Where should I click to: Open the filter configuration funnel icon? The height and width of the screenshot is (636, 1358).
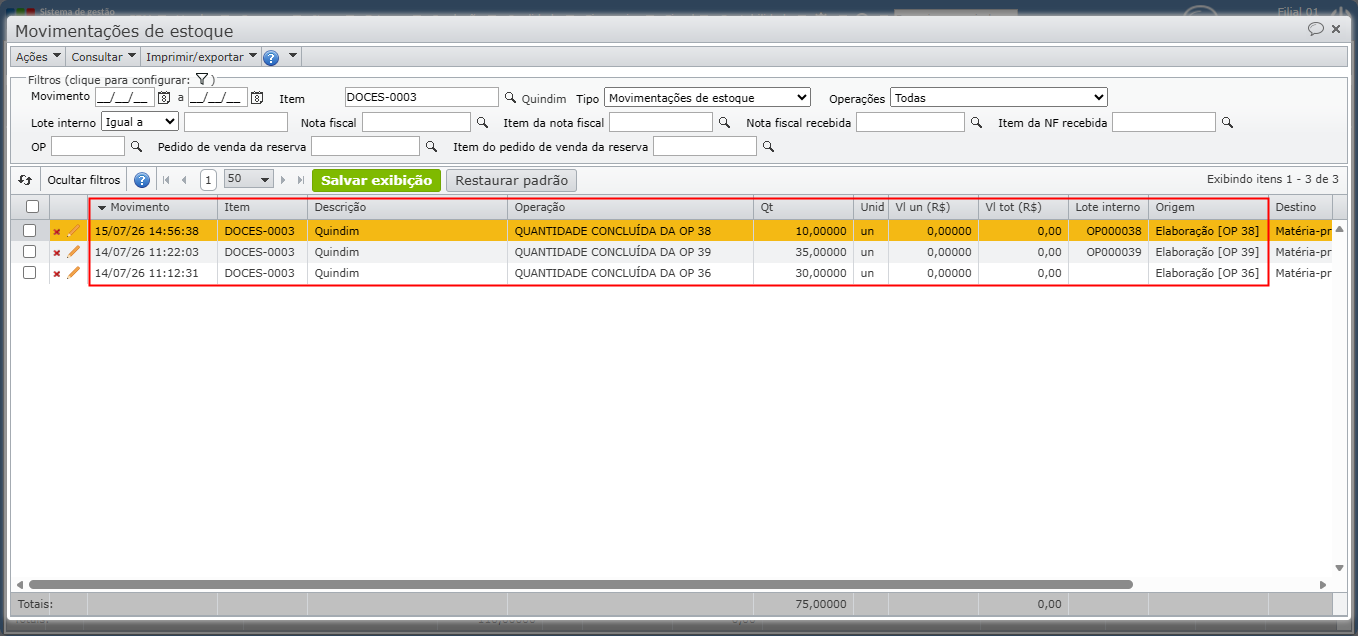[201, 79]
